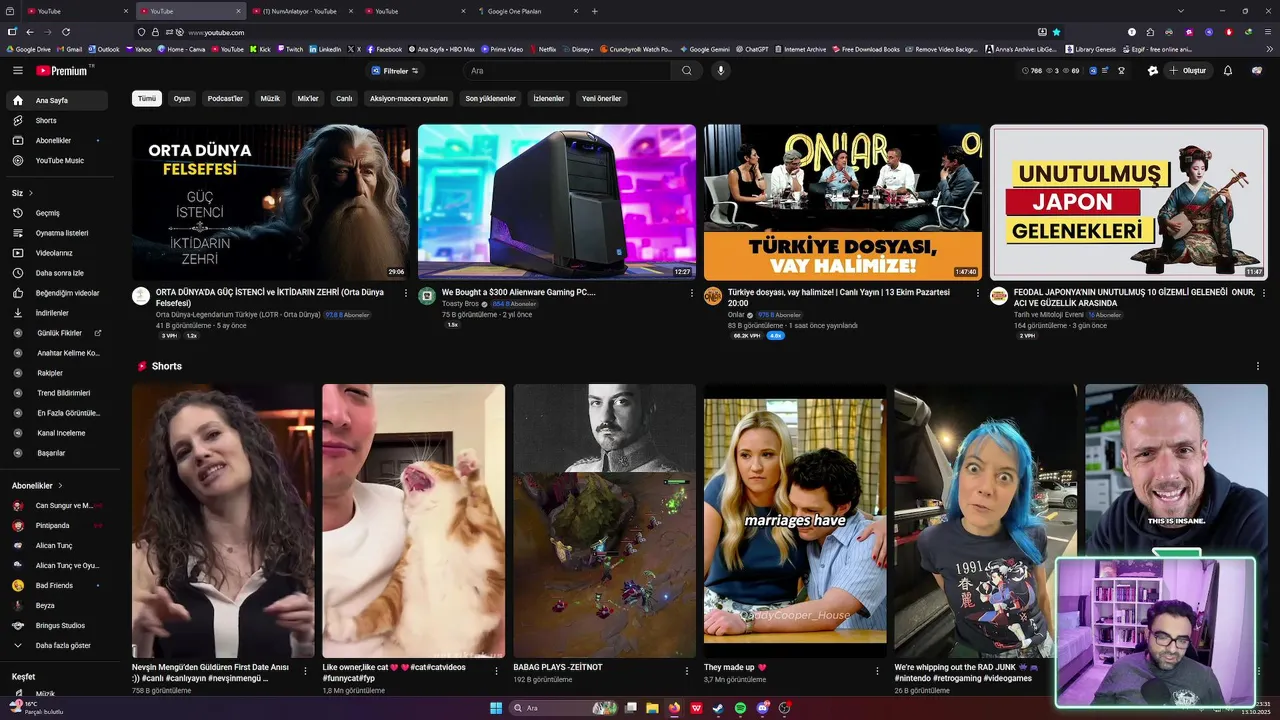Open browser tab list dropdown arrow
The image size is (1280, 720).
point(1181,11)
